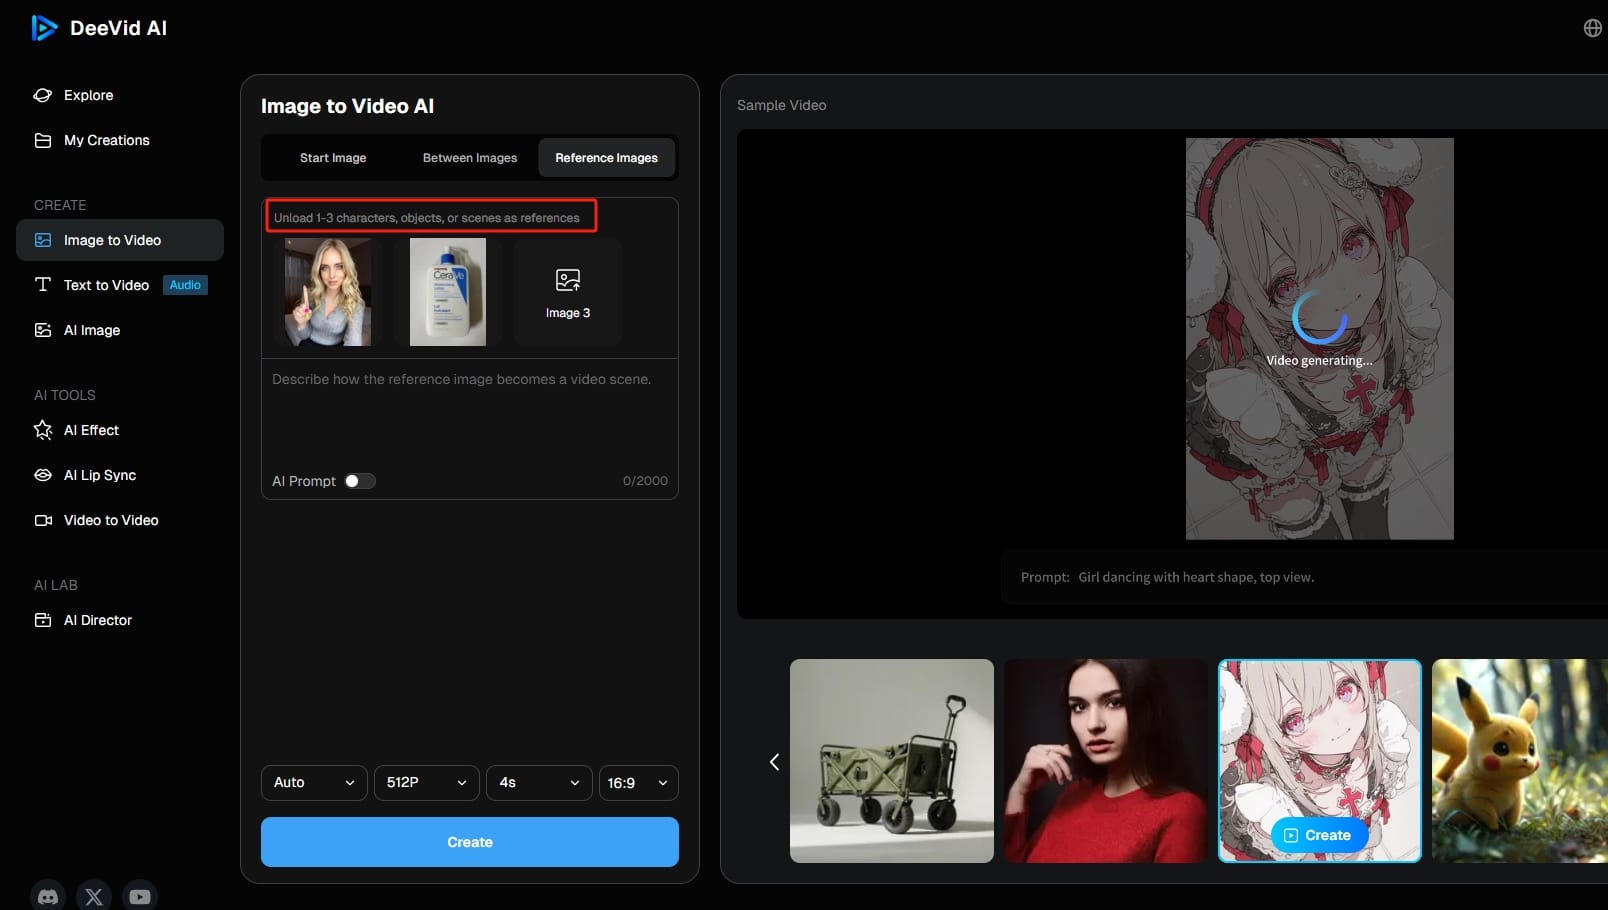This screenshot has height=910, width=1608.
Task: Click the "0/2000" character counter
Action: tap(645, 481)
